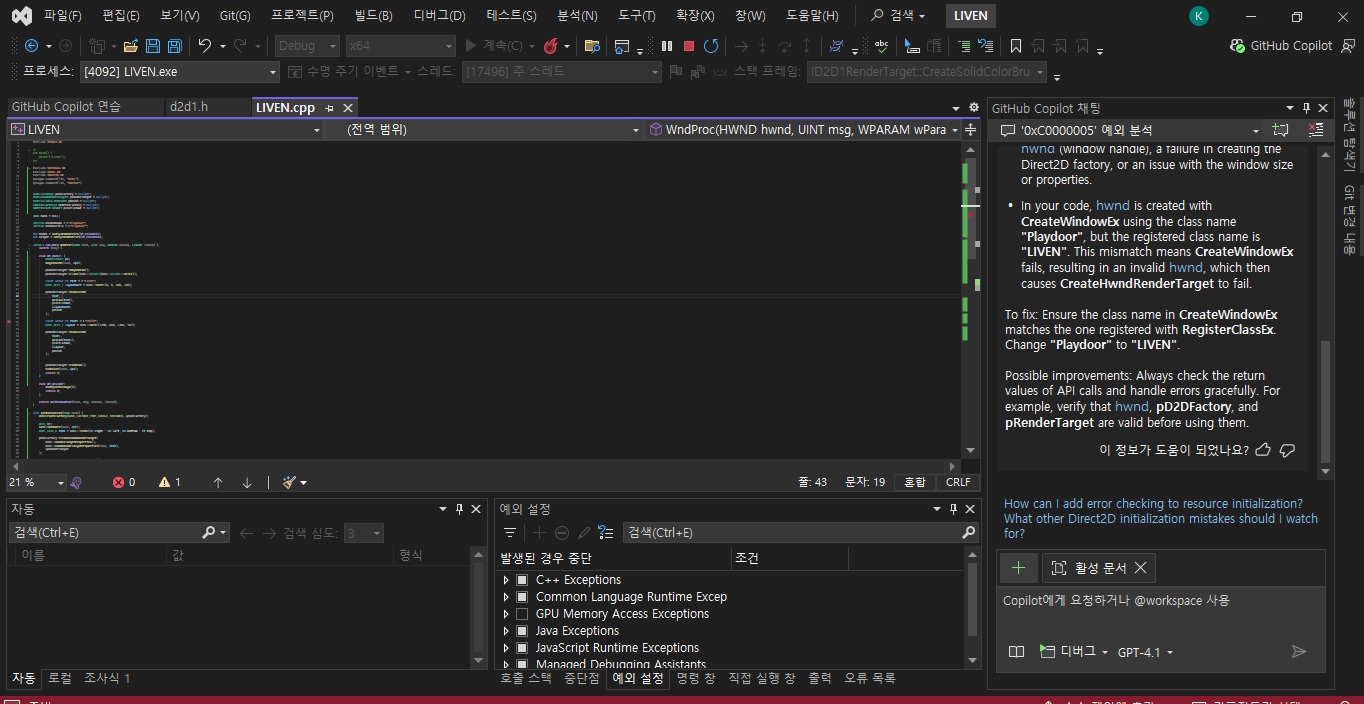
Task: Switch to the d2d1.h editor tab
Action: tap(195, 107)
